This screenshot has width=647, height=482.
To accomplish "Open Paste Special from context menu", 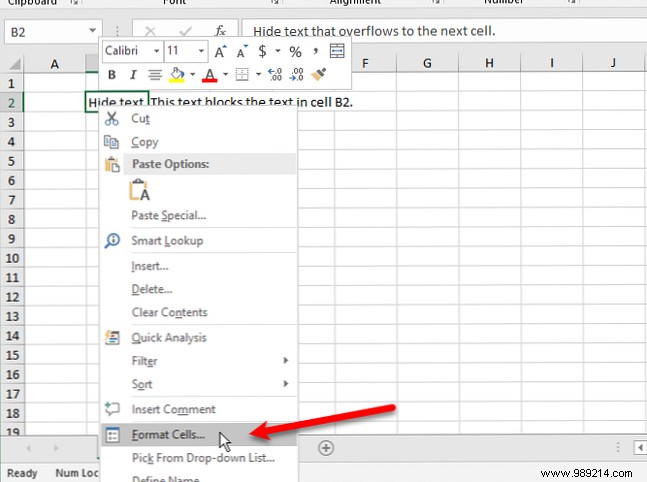I will point(198,215).
